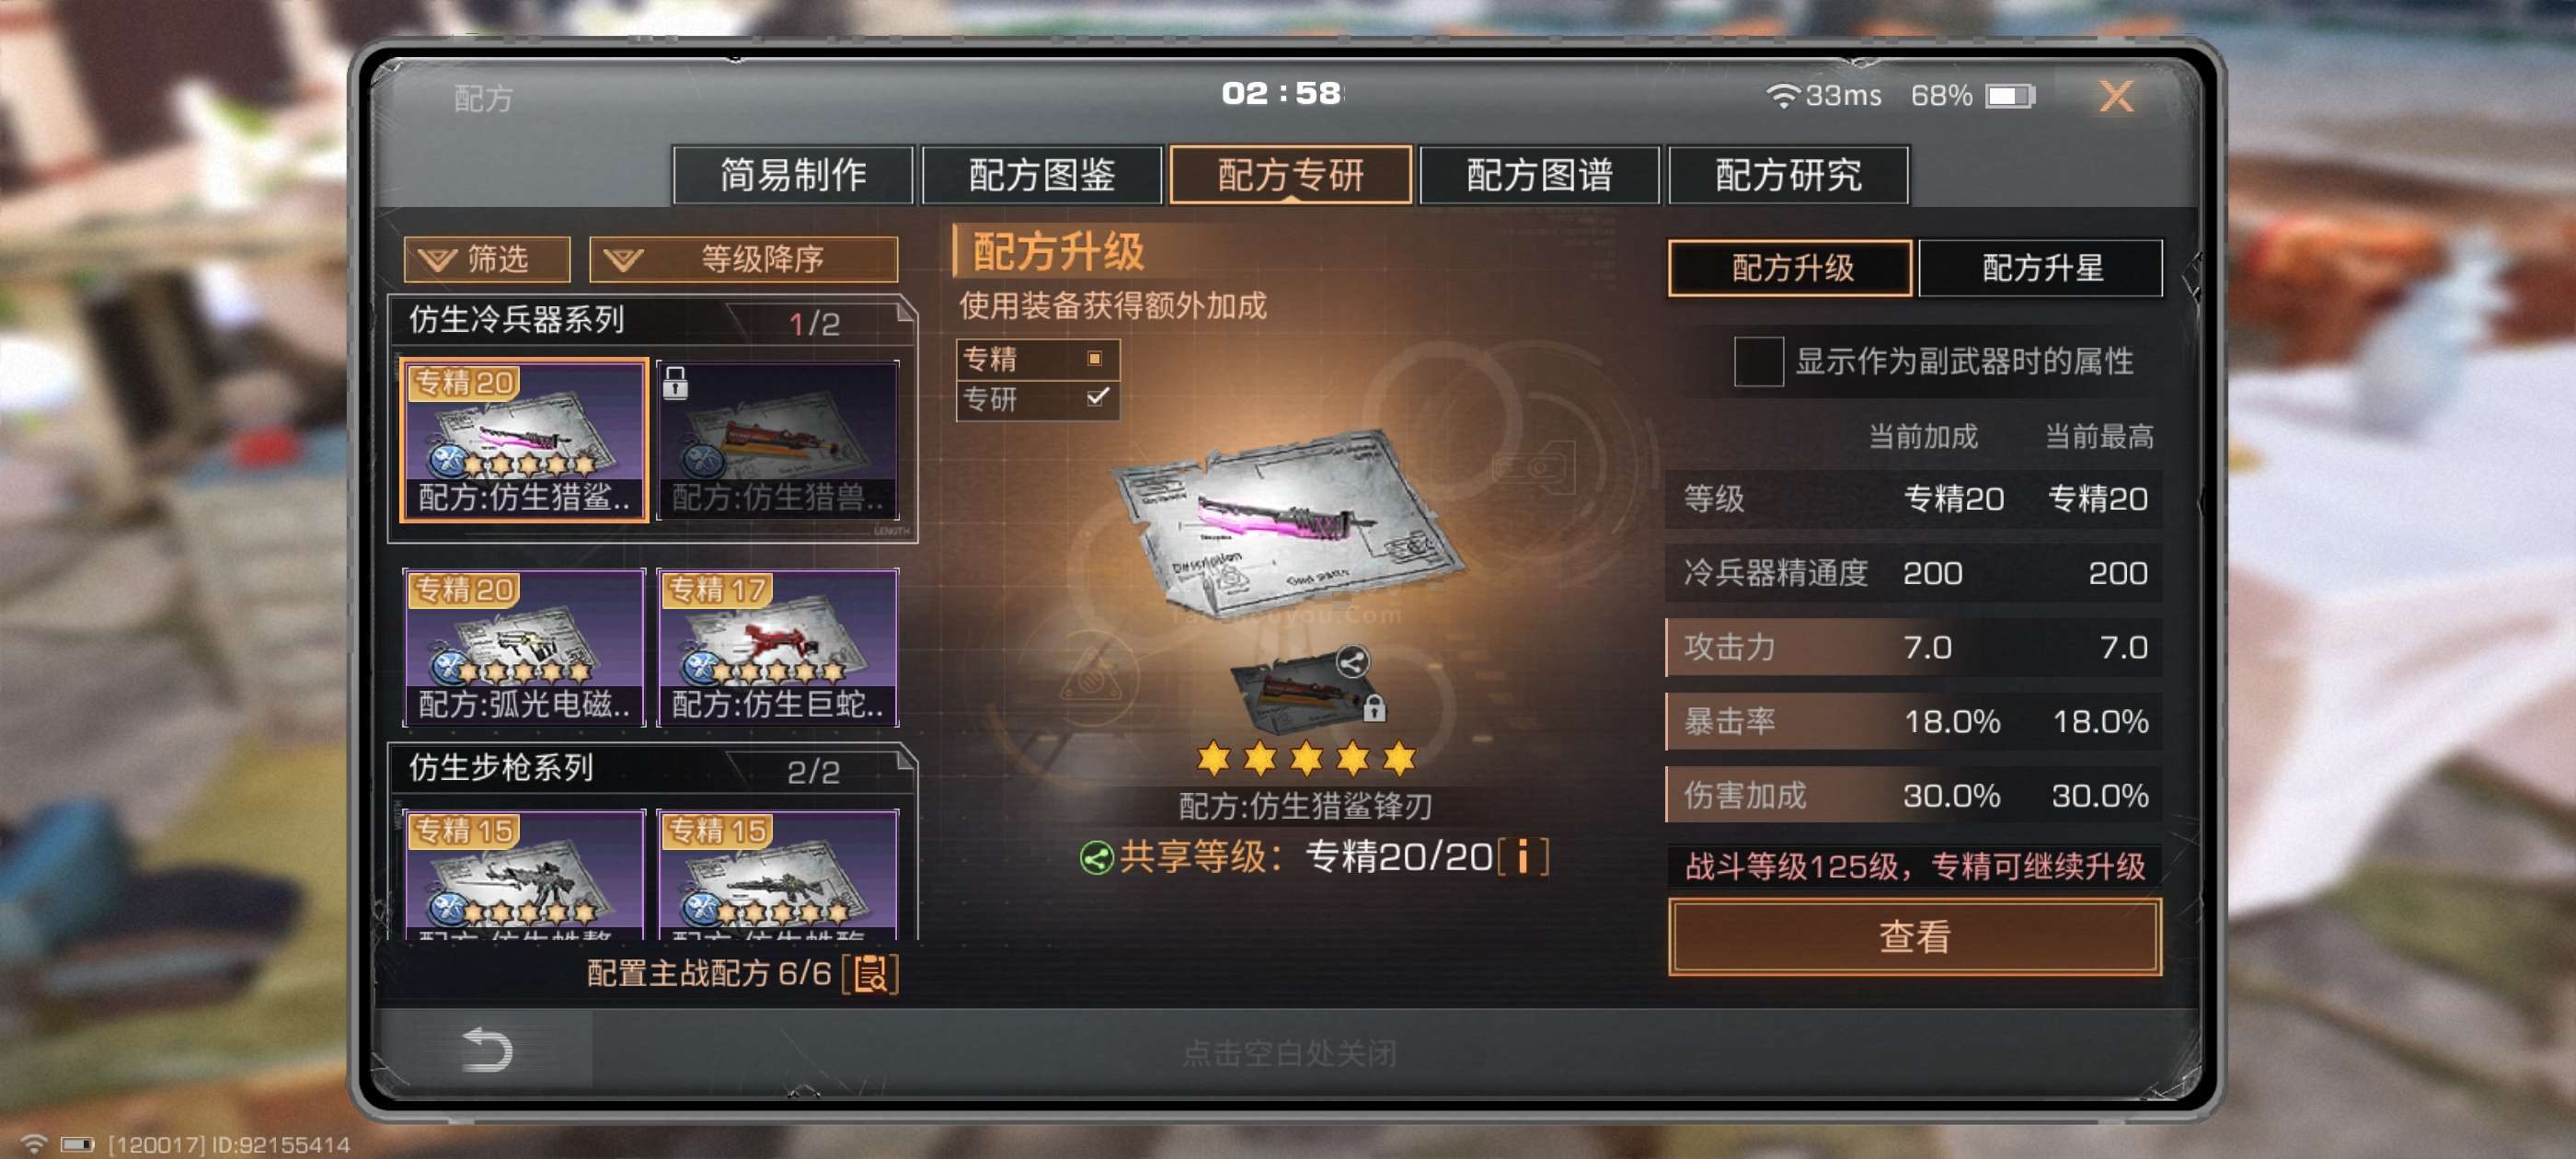Click the WiFi latency icon in top bar
2576x1159 pixels.
(x=1782, y=96)
